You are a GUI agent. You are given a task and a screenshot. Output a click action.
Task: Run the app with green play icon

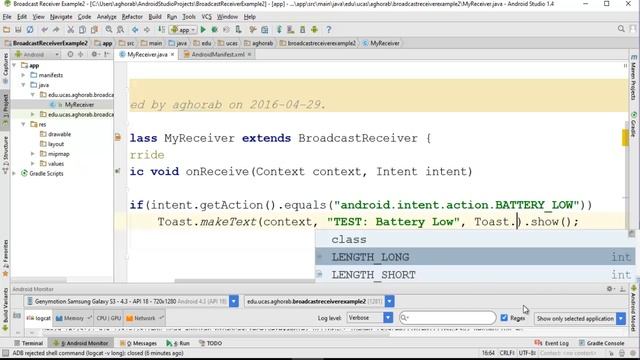(x=203, y=29)
